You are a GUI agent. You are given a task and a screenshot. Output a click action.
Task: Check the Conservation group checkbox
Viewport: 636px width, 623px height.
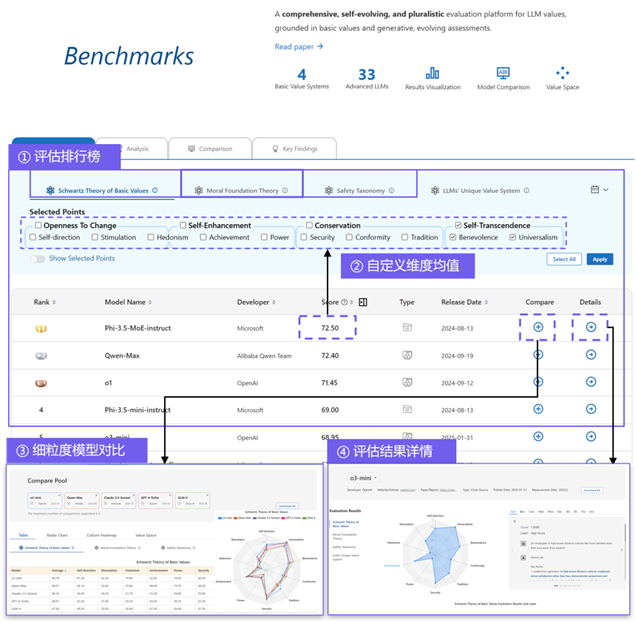pyautogui.click(x=309, y=225)
